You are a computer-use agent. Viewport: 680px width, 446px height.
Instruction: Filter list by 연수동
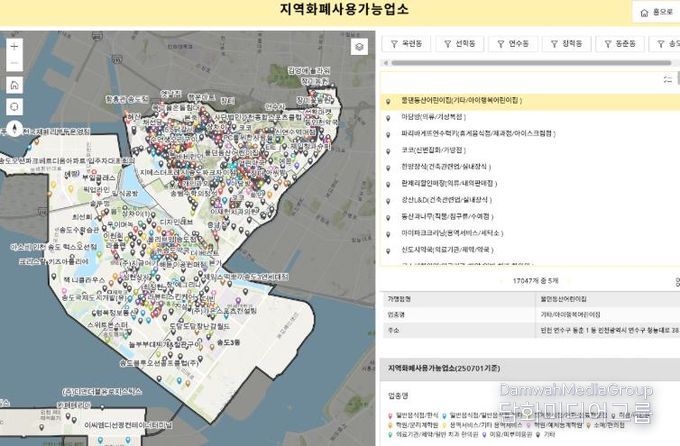pyautogui.click(x=513, y=44)
